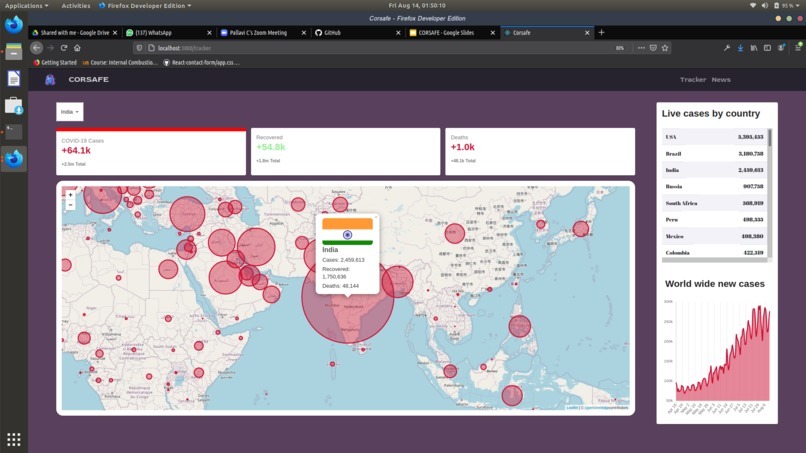
Task: Zoom in on the Leaflet map
Action: tap(70, 195)
